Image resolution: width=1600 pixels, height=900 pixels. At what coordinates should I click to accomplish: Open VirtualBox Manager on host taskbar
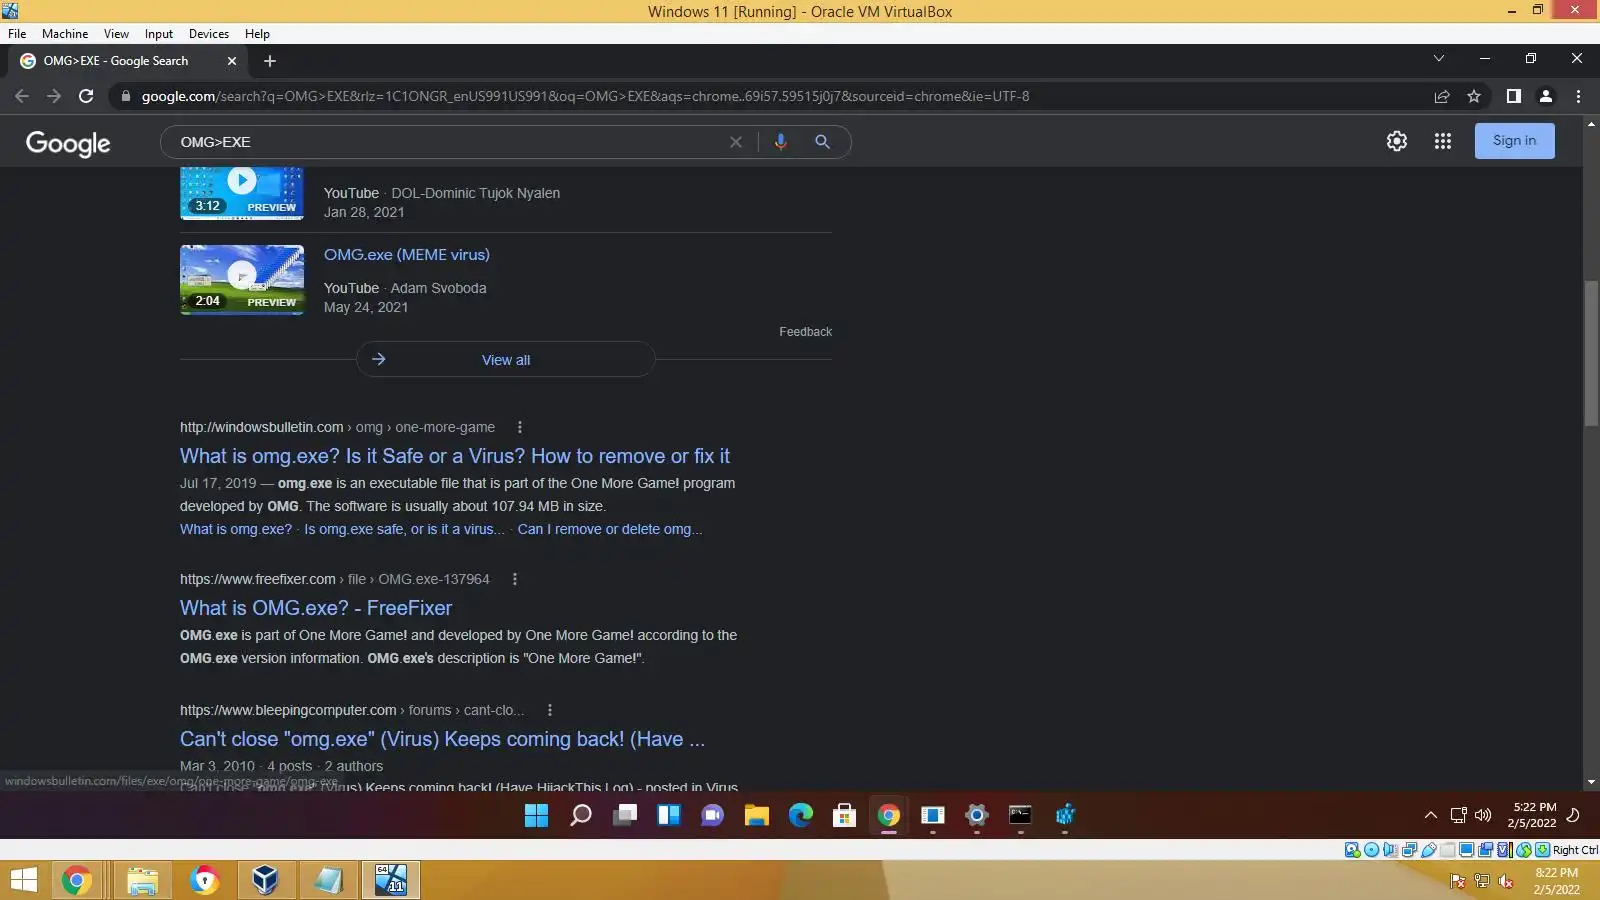265,881
